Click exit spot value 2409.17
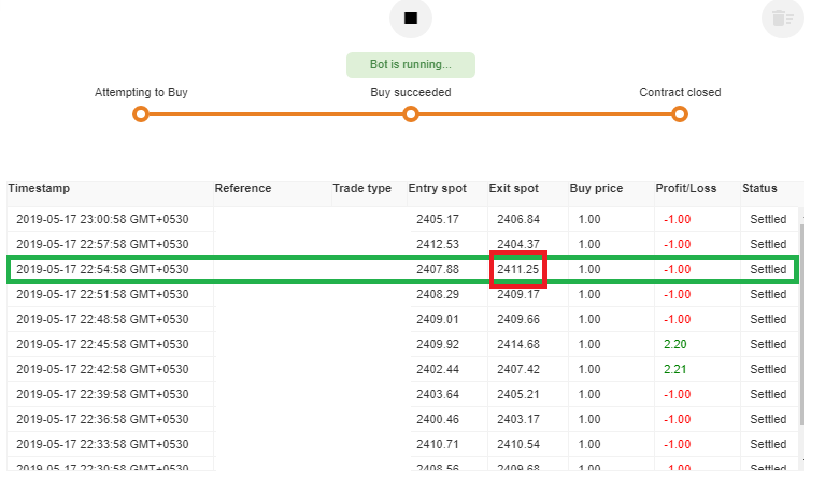 point(518,294)
